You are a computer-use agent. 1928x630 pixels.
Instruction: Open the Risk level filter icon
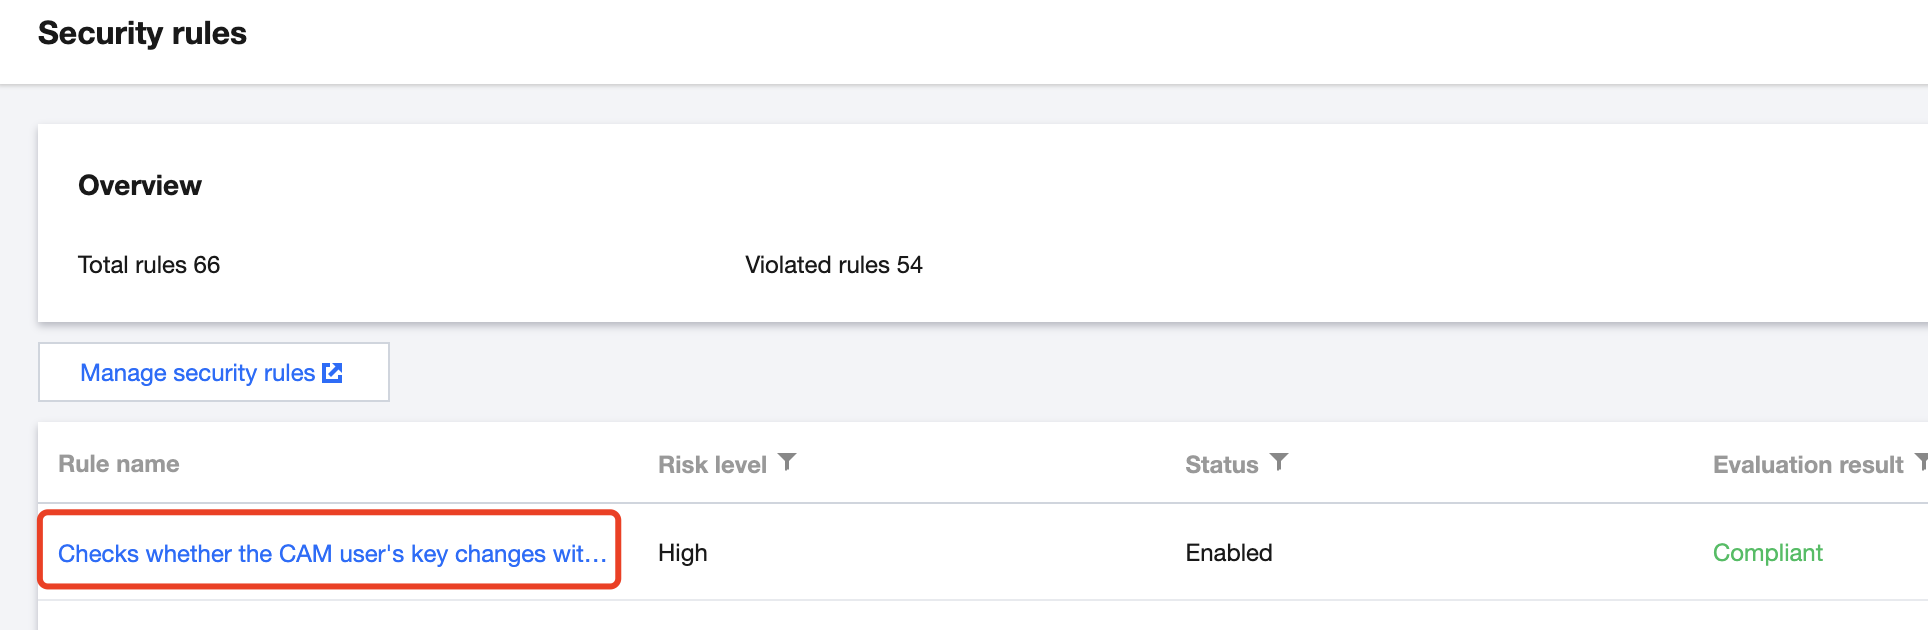[x=787, y=462]
